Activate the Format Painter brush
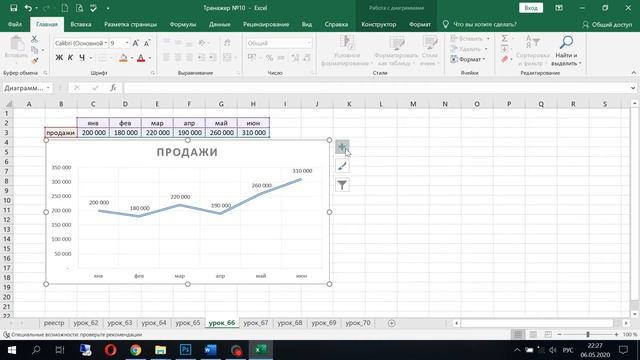Viewport: 640px width, 360px height. coord(35,60)
